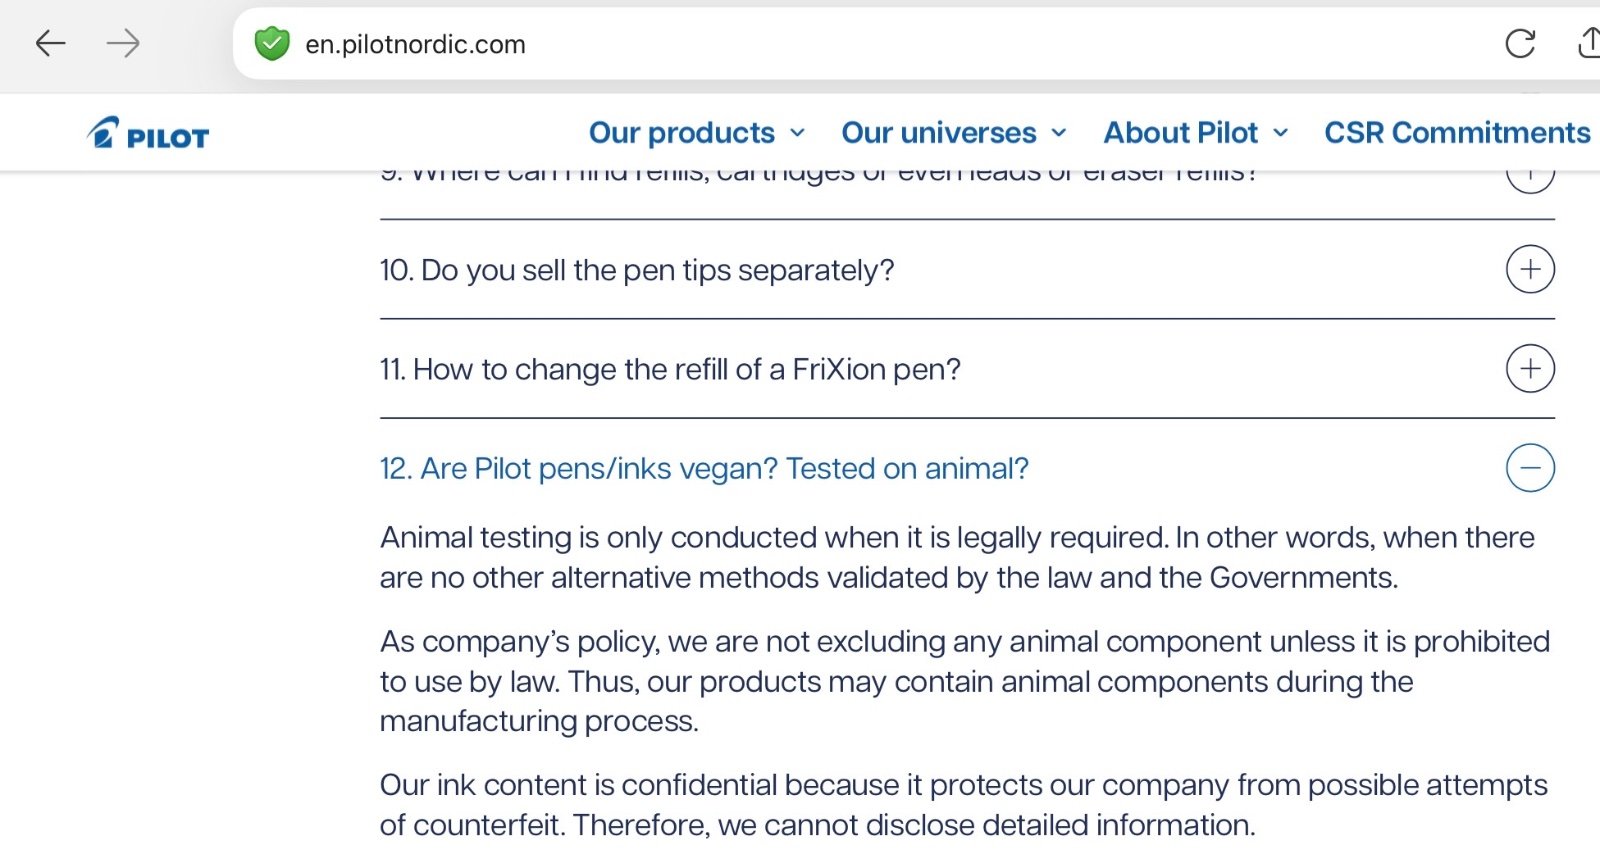The image size is (1600, 868).
Task: Click the browser forward arrow
Action: pyautogui.click(x=123, y=43)
